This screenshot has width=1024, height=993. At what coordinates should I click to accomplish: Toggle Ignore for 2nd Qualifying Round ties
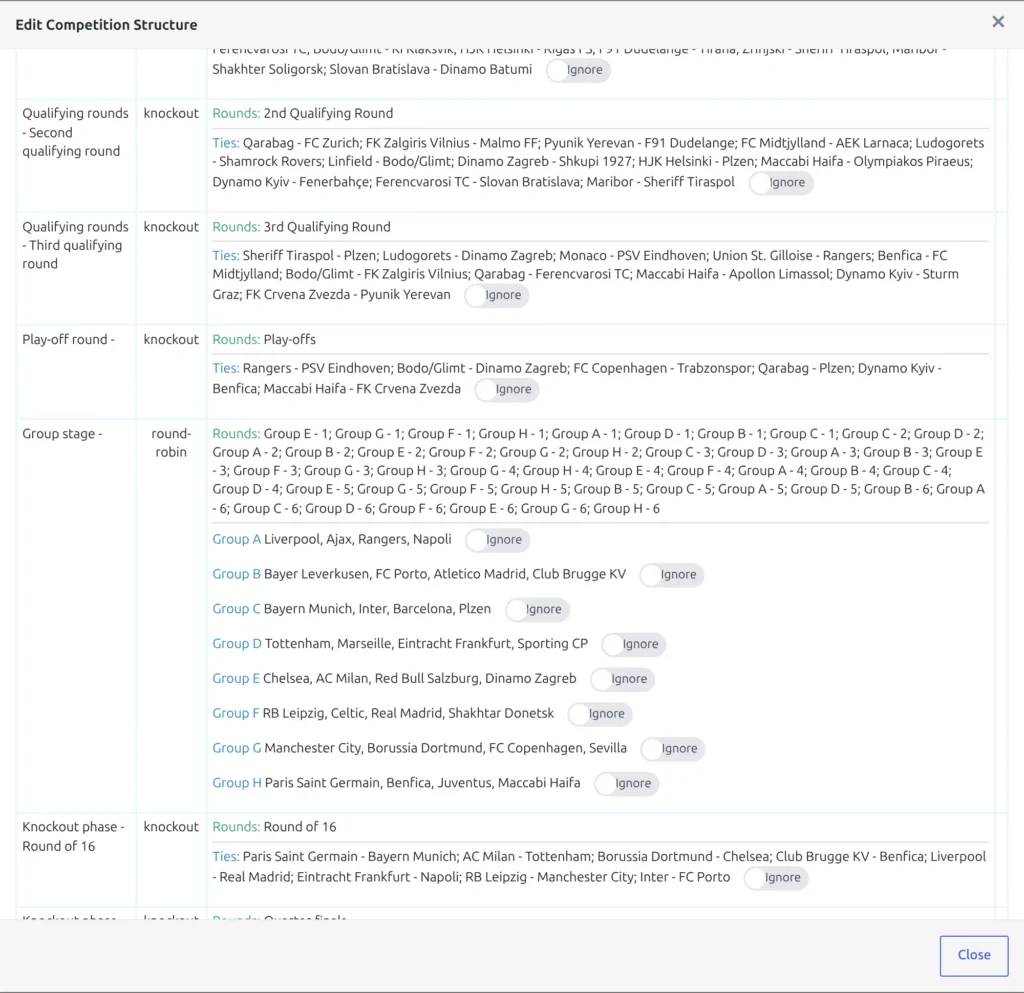781,183
